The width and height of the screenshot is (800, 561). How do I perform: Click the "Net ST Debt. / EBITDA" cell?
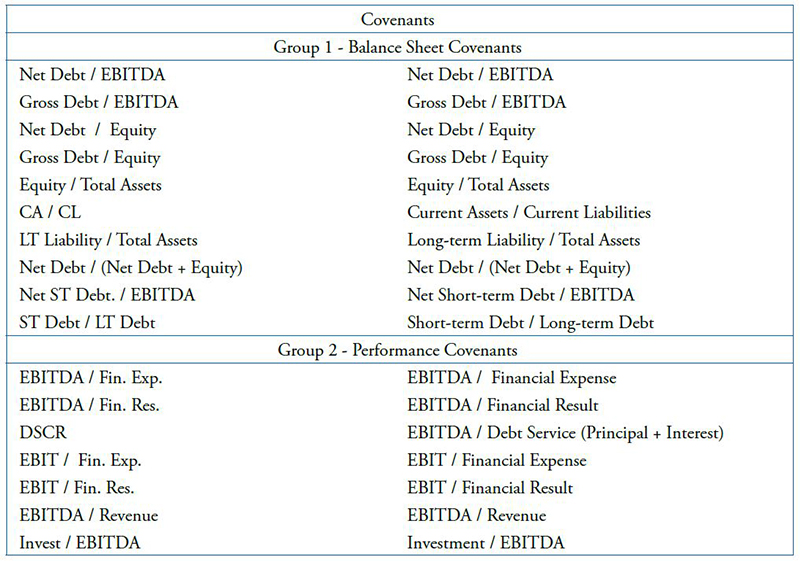107,295
